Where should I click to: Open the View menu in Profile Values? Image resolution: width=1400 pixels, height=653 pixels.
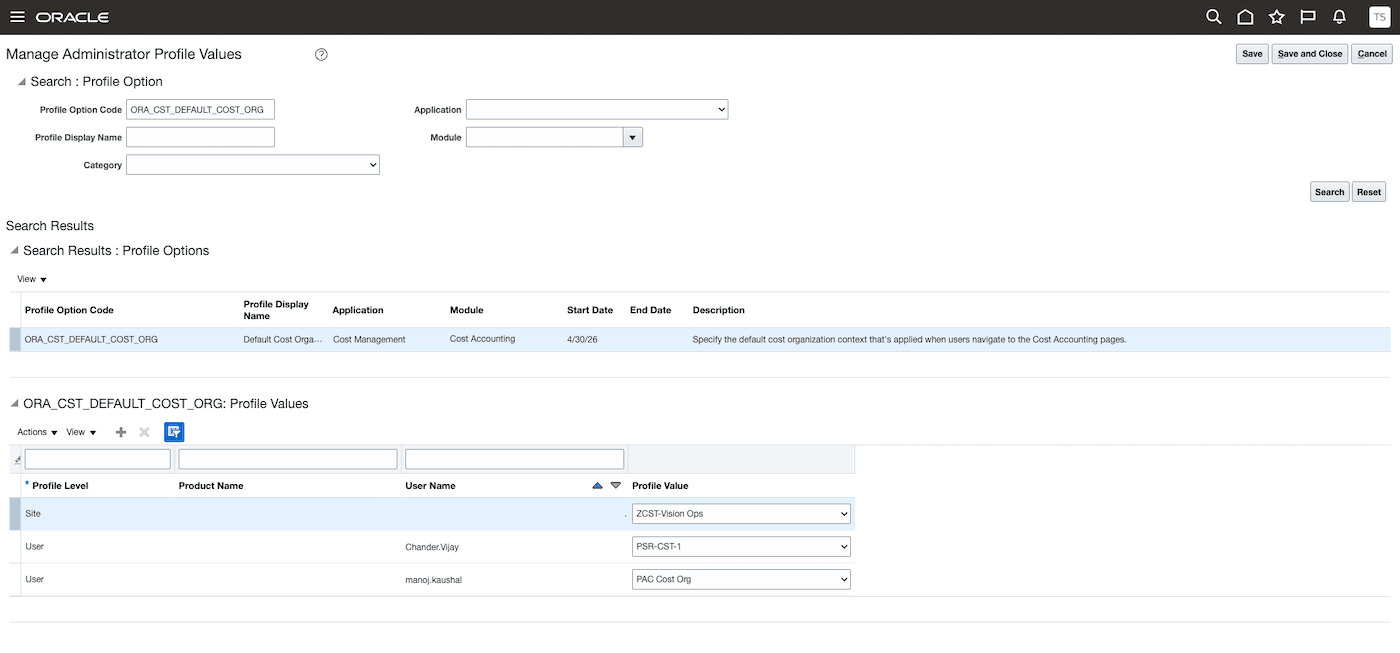[x=81, y=432]
